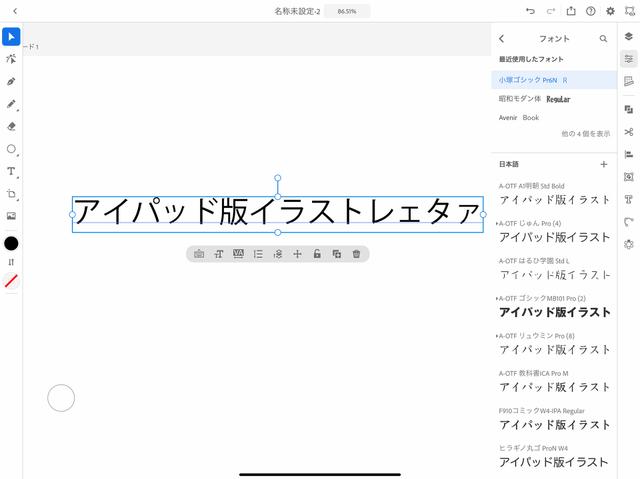The height and width of the screenshot is (479, 640).
Task: Tap the move icon in the context bar
Action: coord(298,254)
